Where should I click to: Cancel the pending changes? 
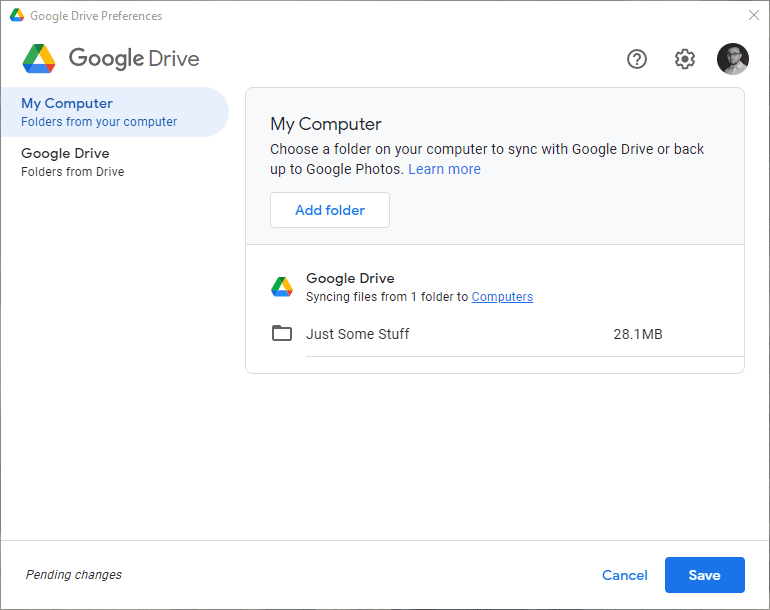(x=625, y=575)
